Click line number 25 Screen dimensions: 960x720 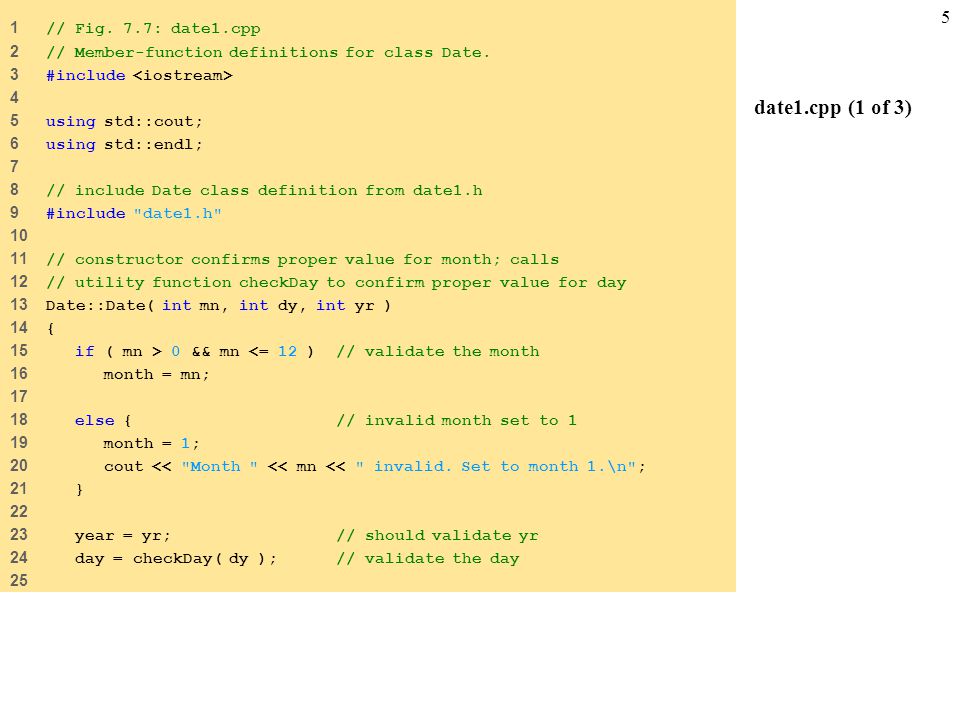click(x=19, y=580)
